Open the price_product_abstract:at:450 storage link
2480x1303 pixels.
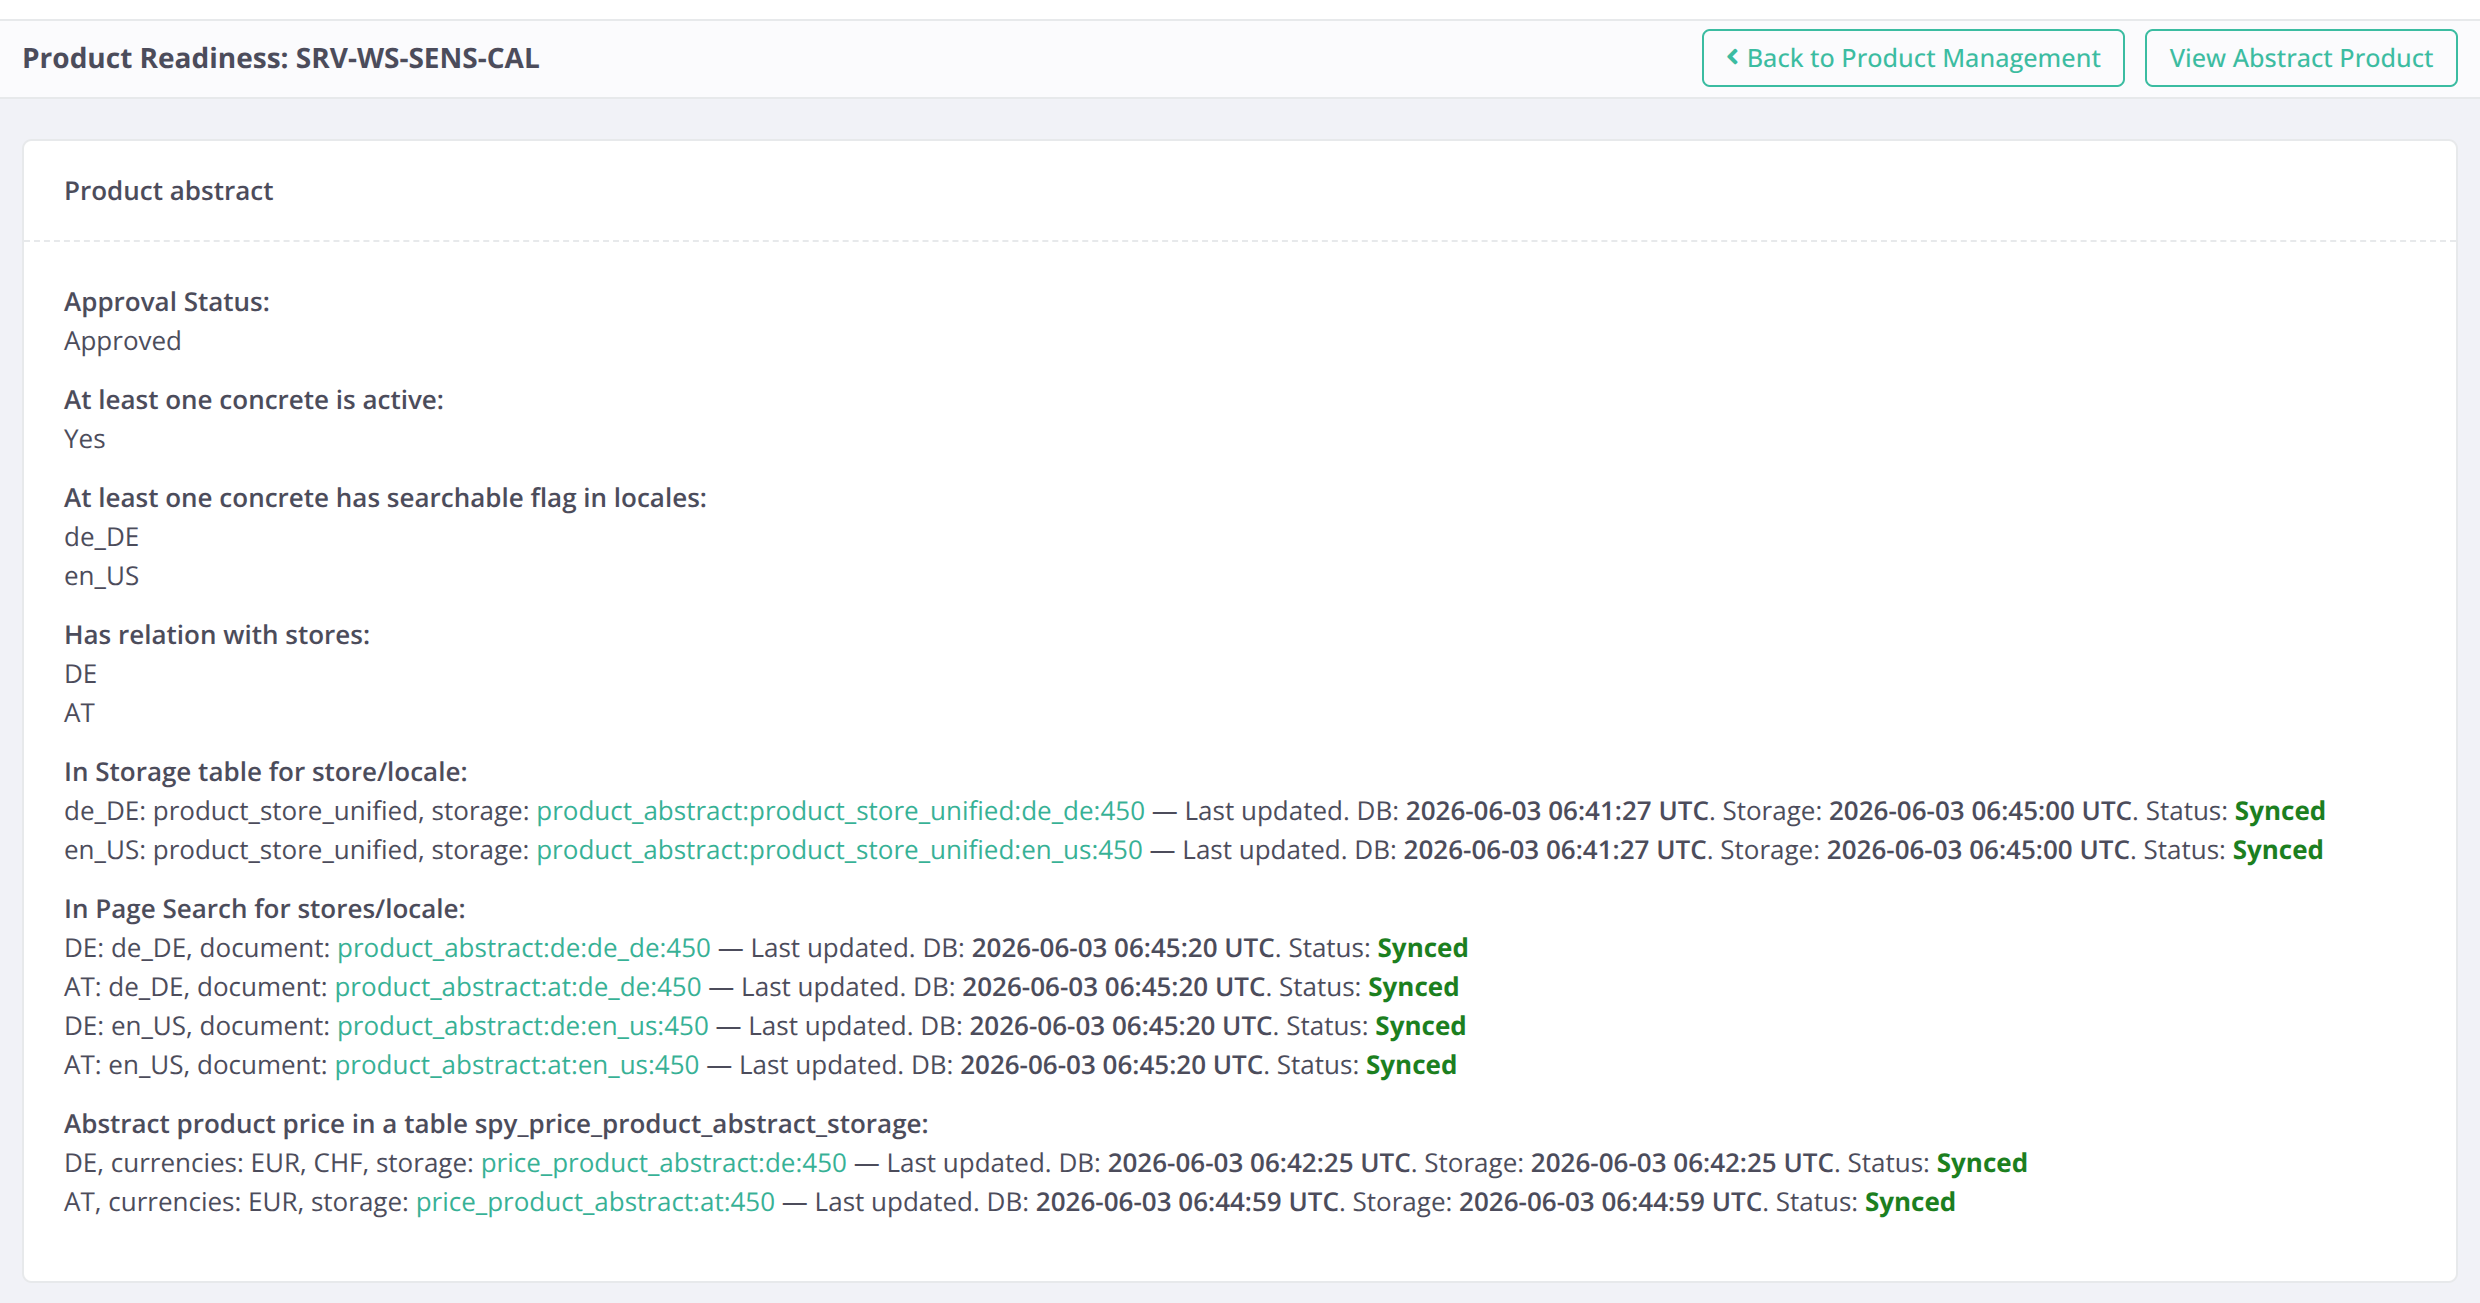[x=596, y=1201]
